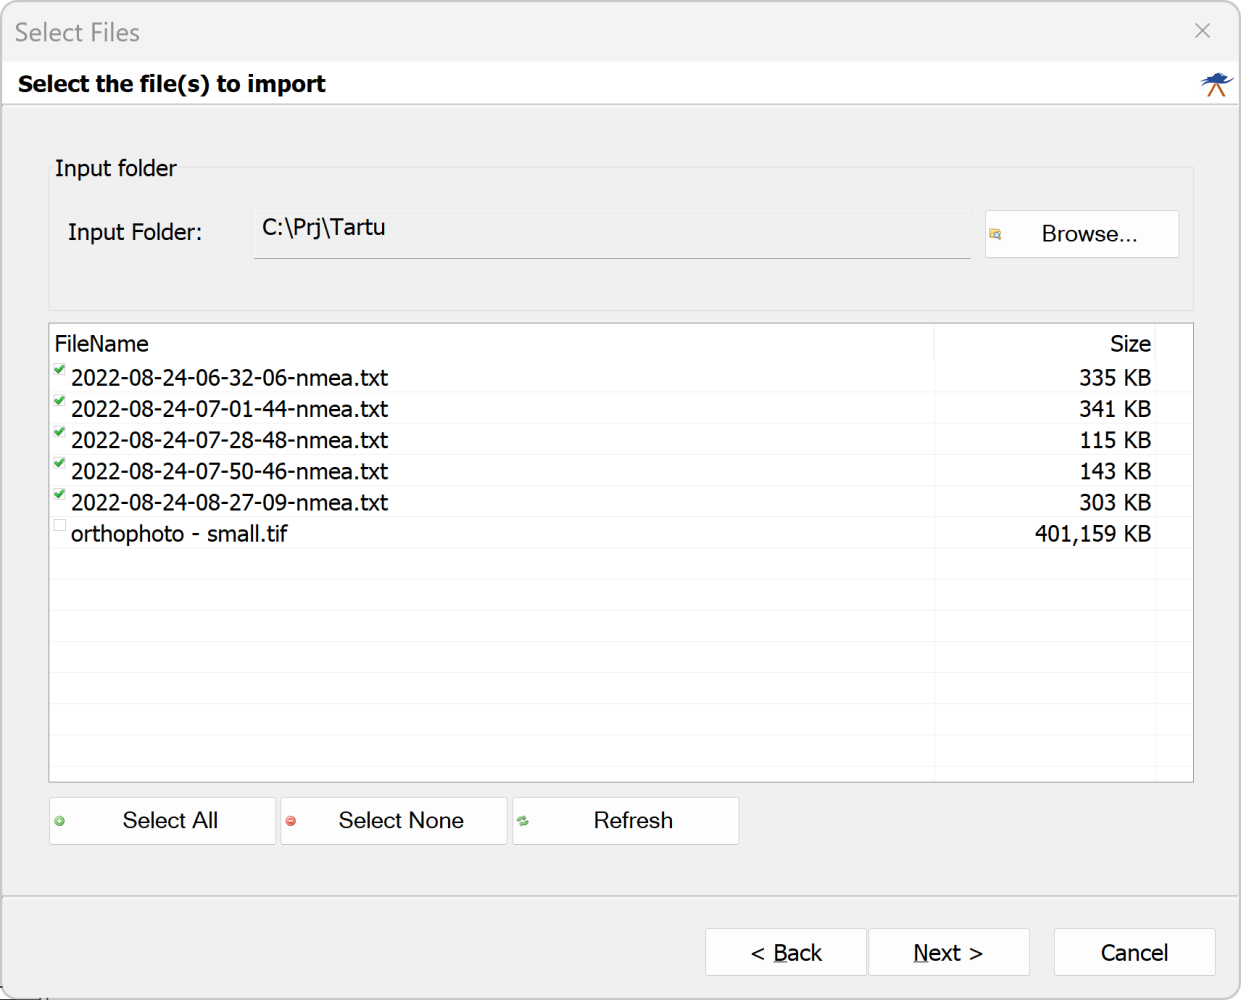Click the Select None button
The height and width of the screenshot is (1000, 1241).
pos(394,821)
